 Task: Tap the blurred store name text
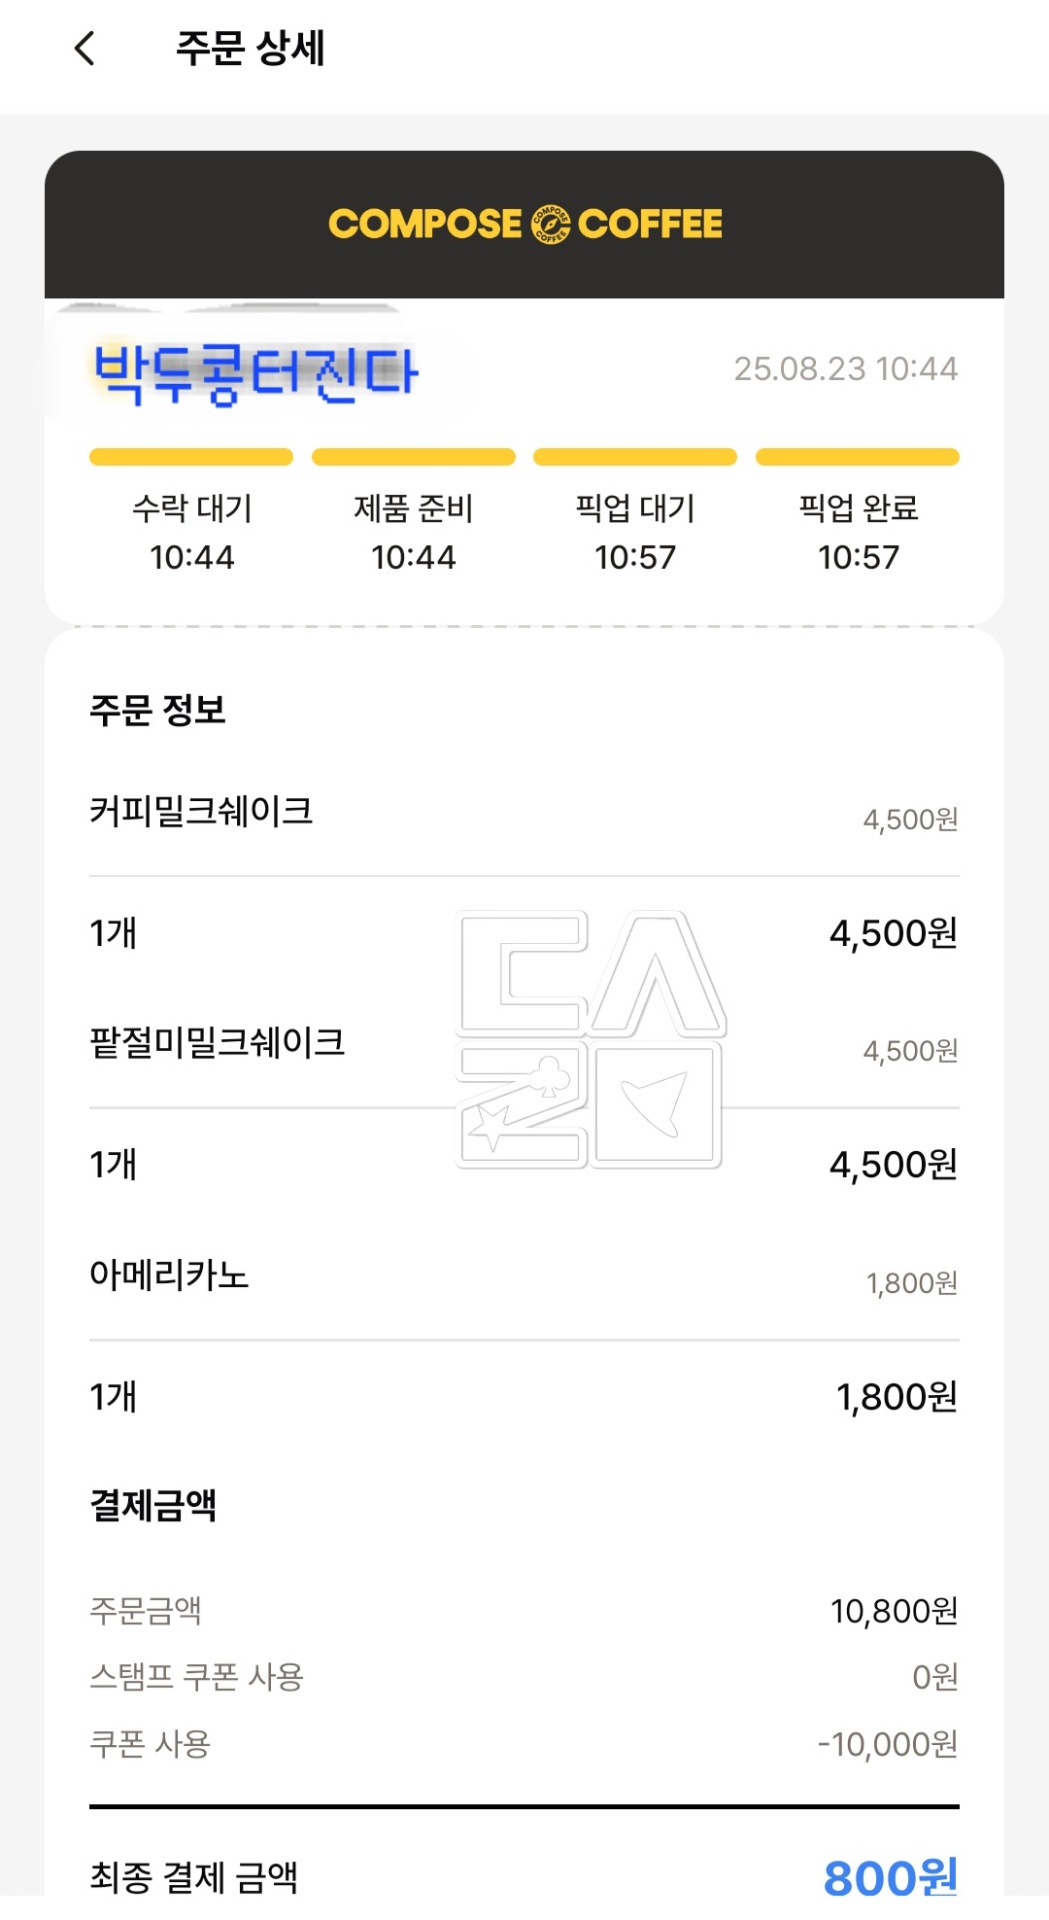coord(255,373)
